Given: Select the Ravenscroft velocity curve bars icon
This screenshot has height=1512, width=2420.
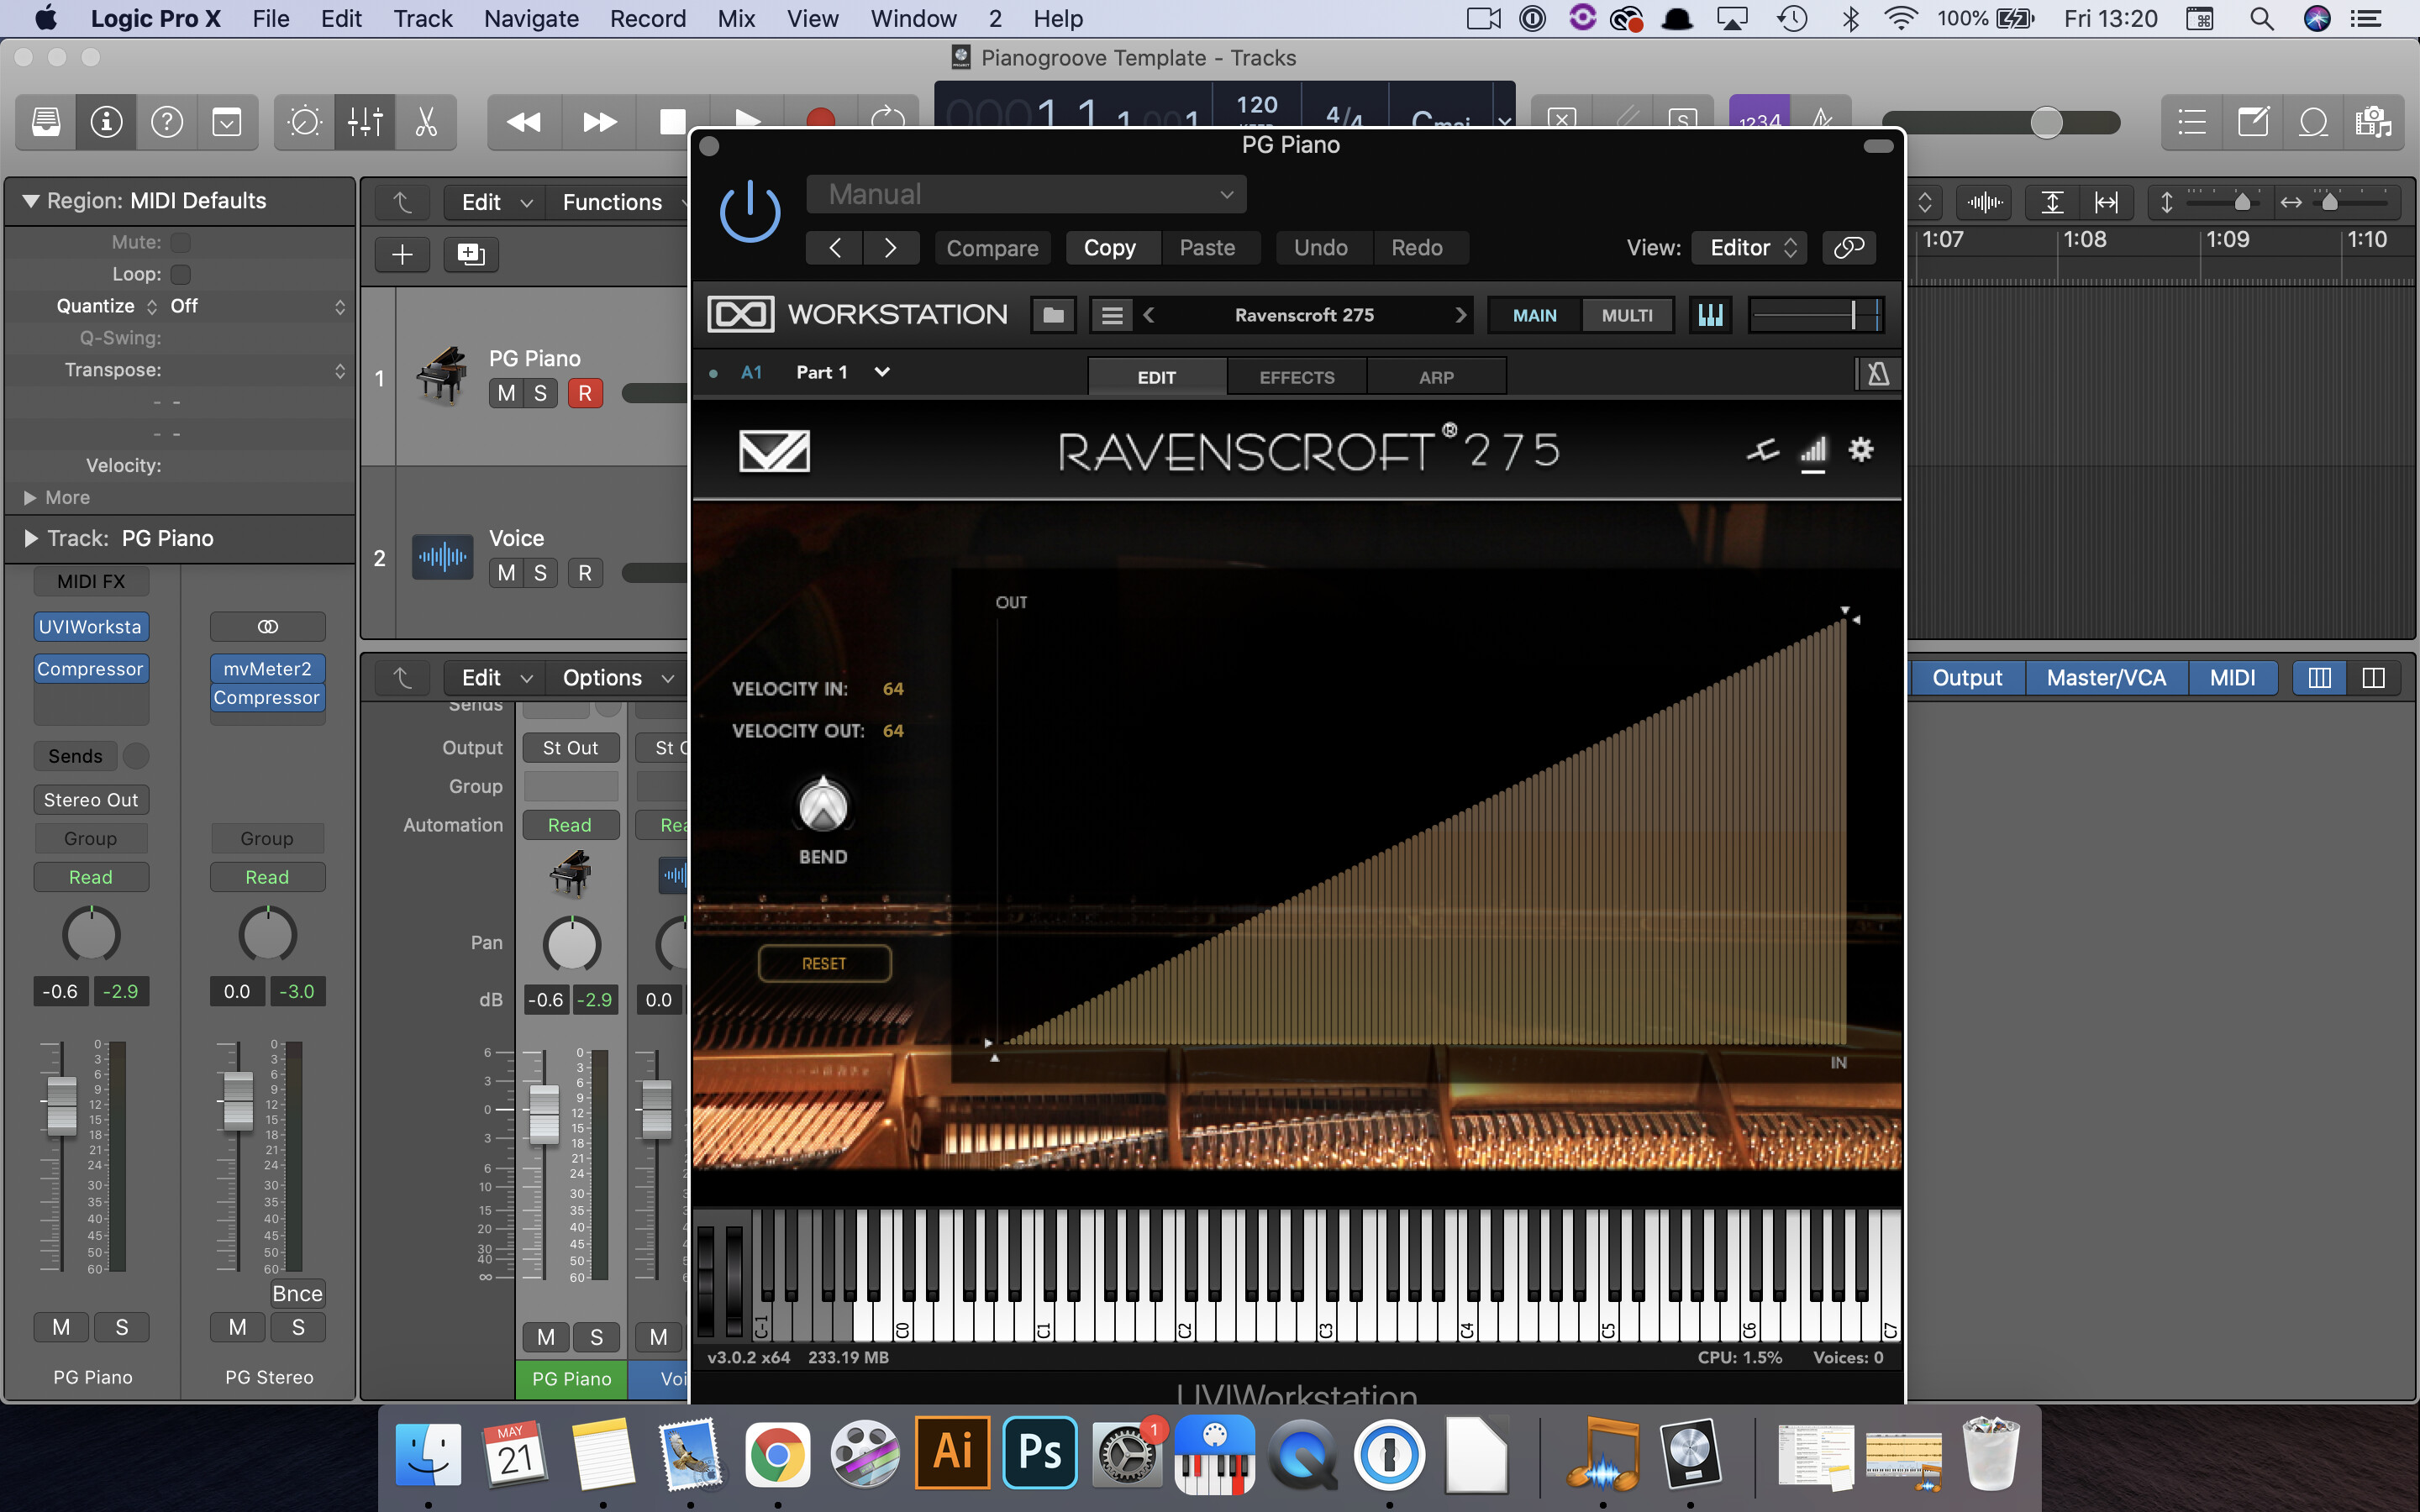Looking at the screenshot, I should [x=1813, y=450].
